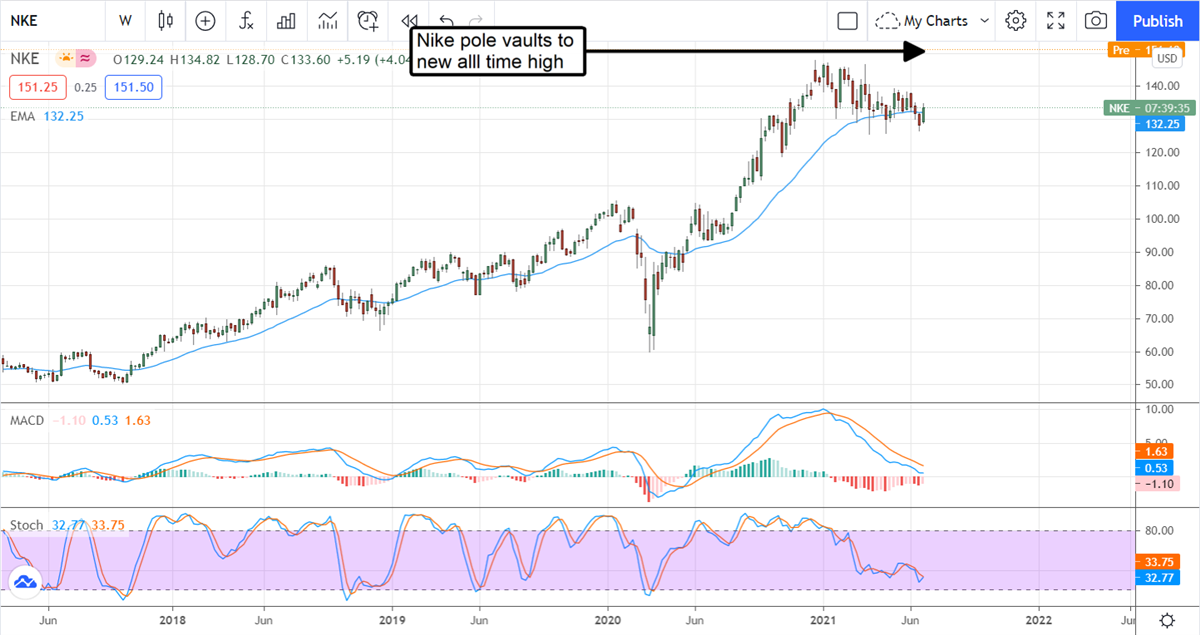The image size is (1200, 635).
Task: Click the Compare or Add Symbol plus icon
Action: (x=205, y=20)
